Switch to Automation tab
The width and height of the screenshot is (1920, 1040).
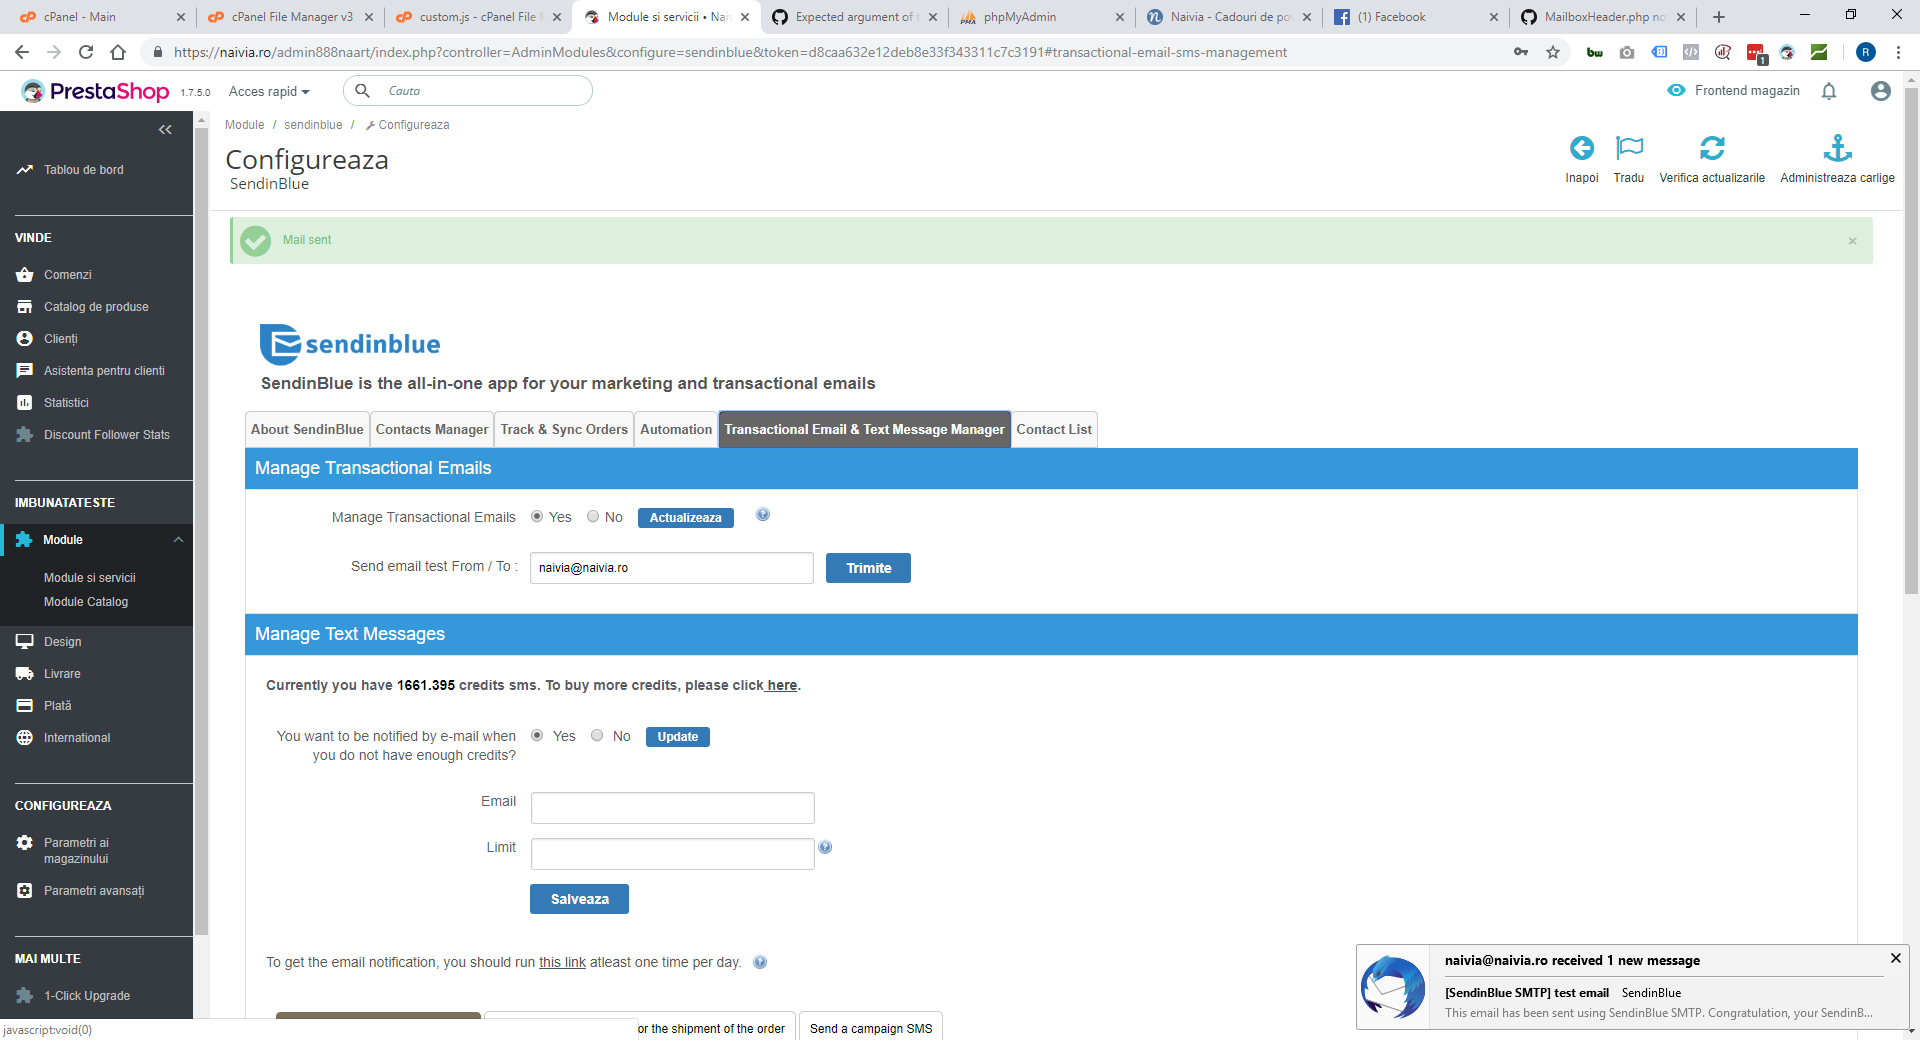tap(676, 429)
